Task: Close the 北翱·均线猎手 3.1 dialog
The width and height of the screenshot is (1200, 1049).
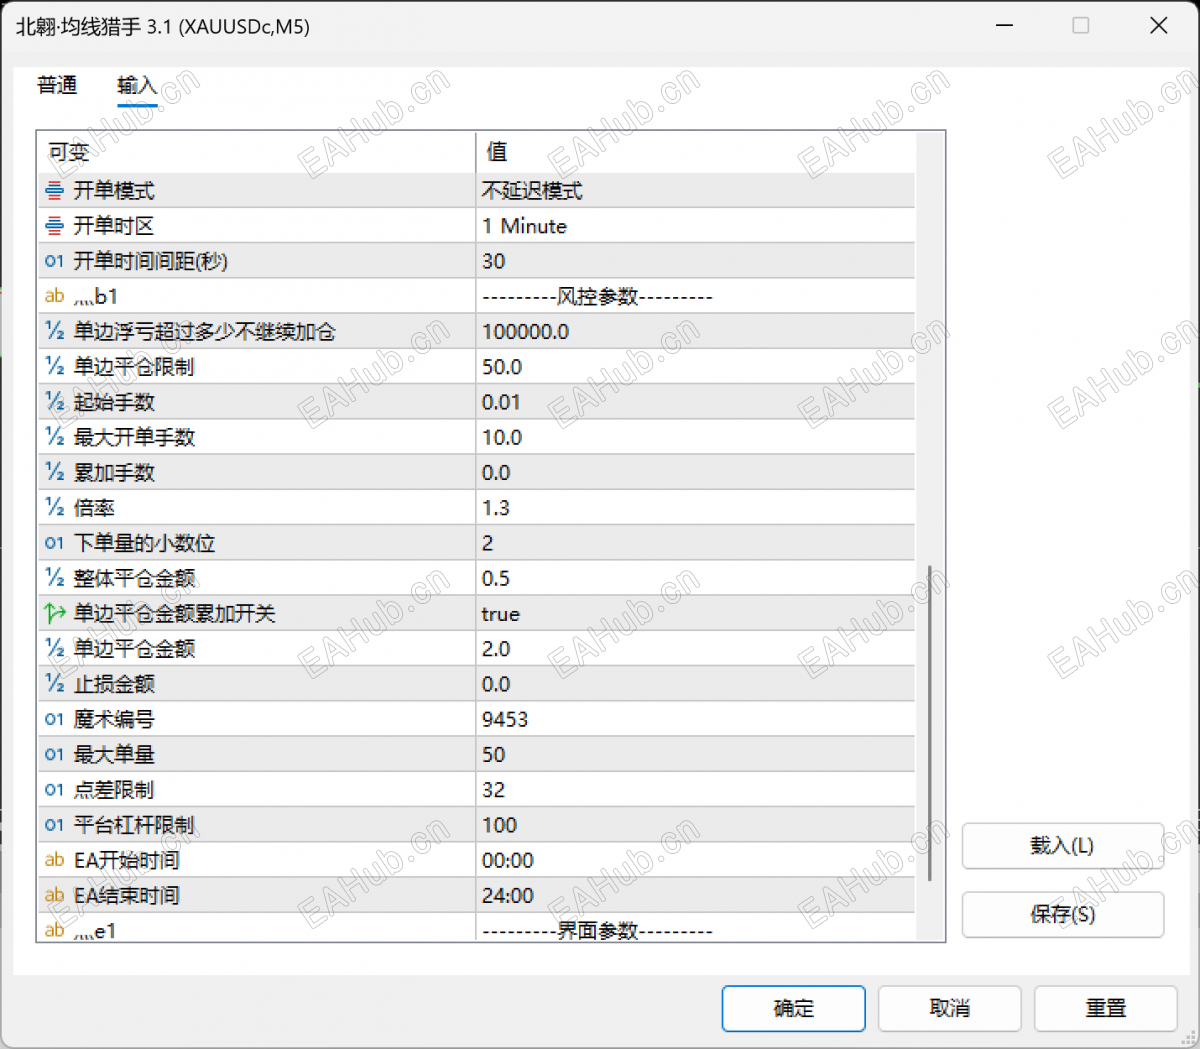Action: click(1159, 26)
